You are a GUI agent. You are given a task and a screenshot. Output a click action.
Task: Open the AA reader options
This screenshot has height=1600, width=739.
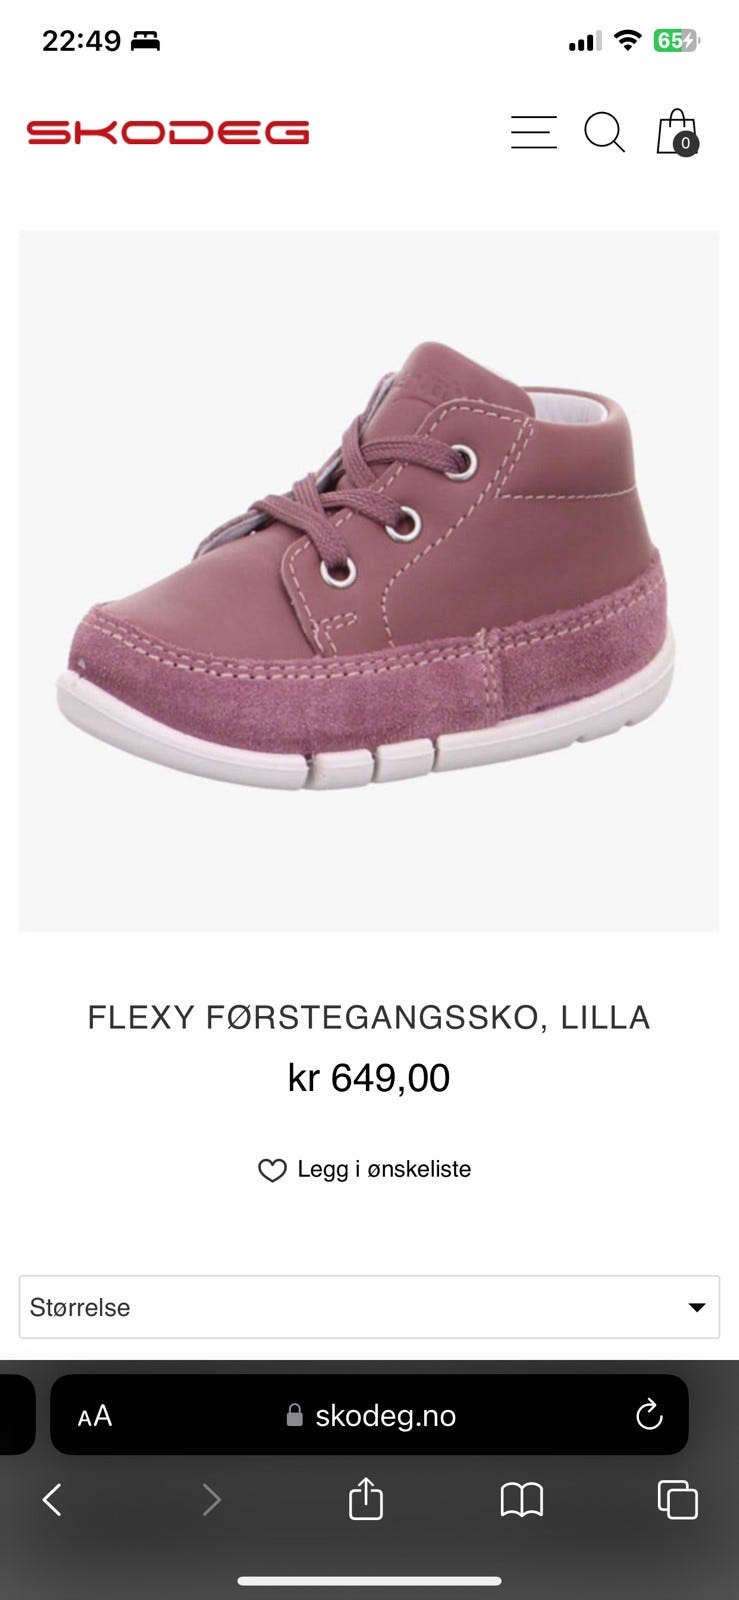(95, 1416)
